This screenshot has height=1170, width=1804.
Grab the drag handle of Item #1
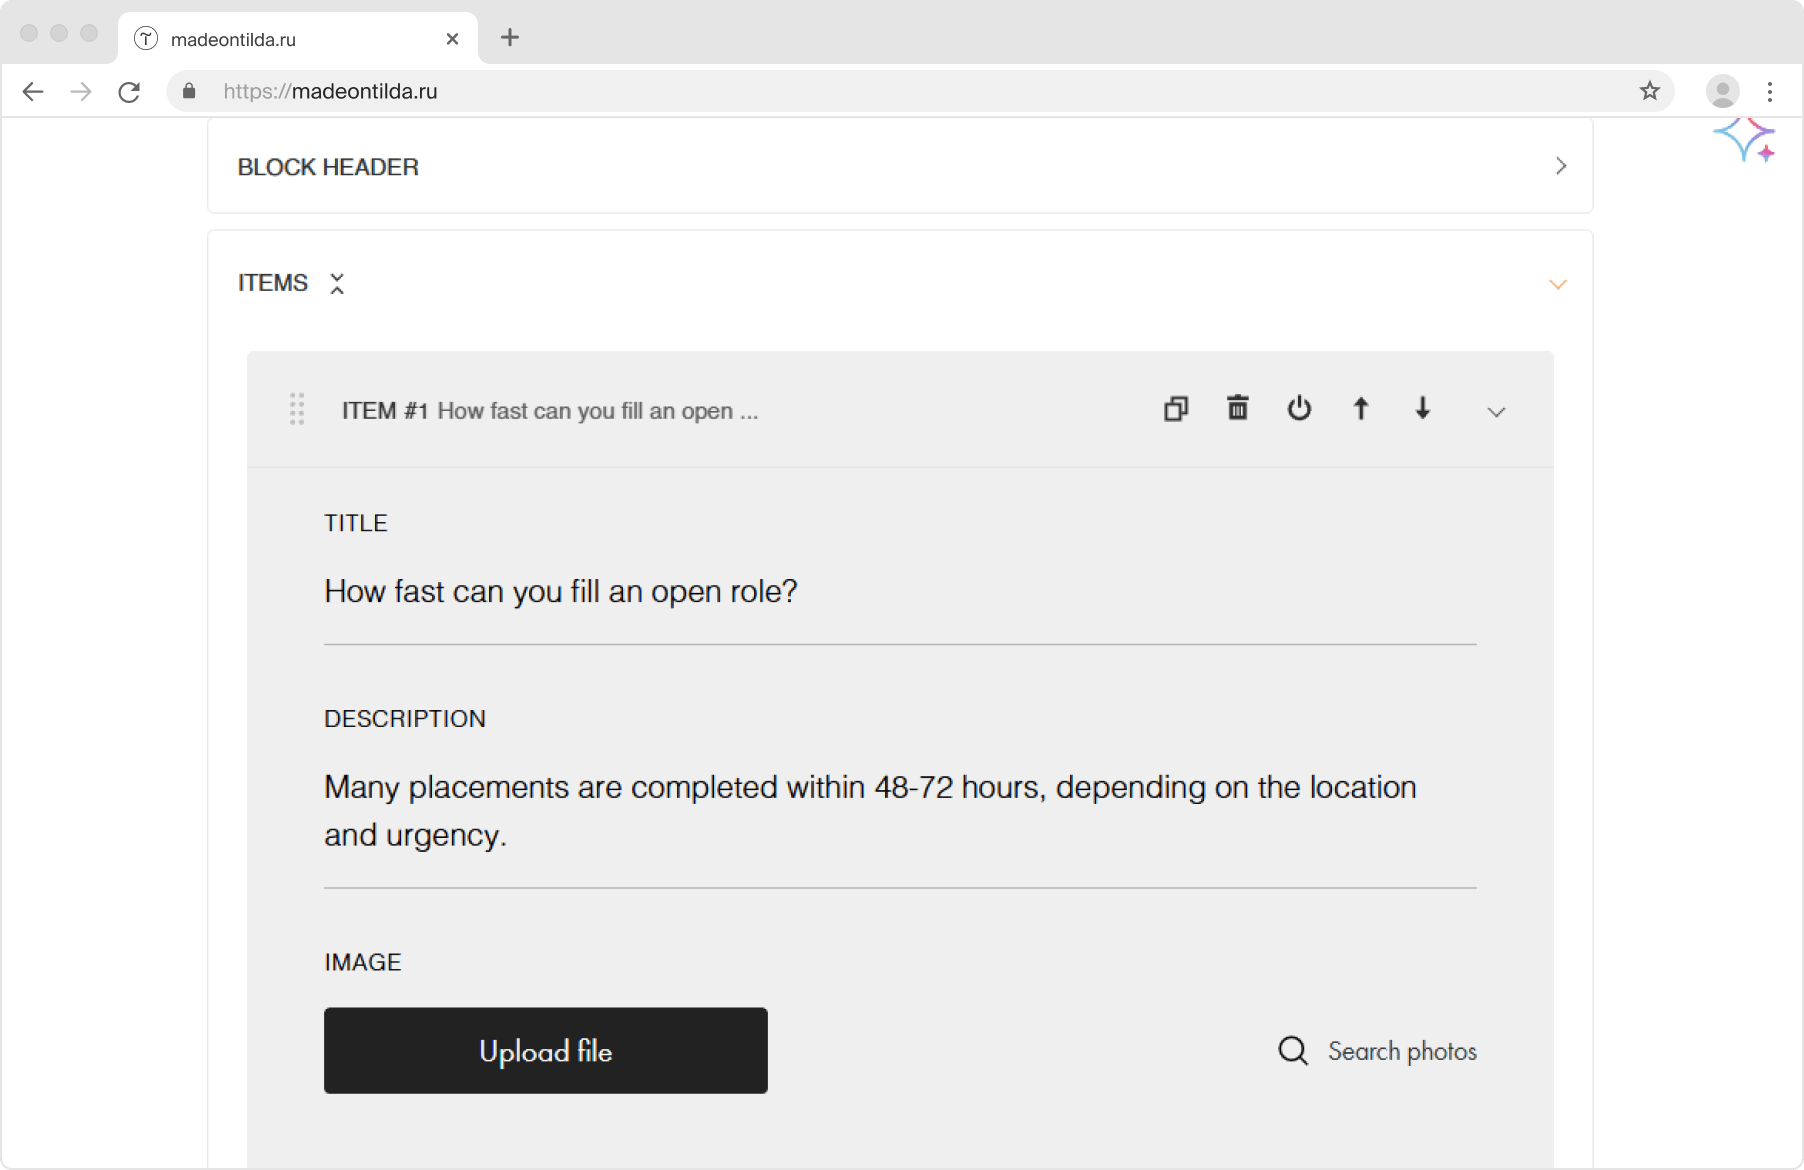coord(297,409)
